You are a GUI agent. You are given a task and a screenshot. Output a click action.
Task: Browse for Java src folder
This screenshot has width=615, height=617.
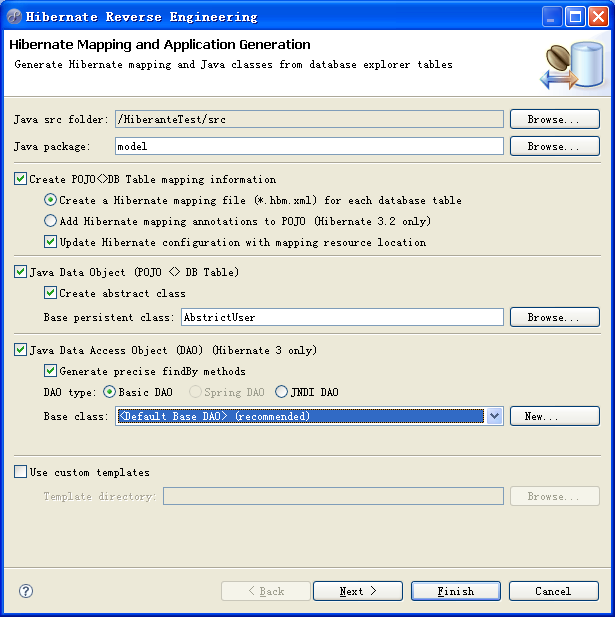[555, 119]
